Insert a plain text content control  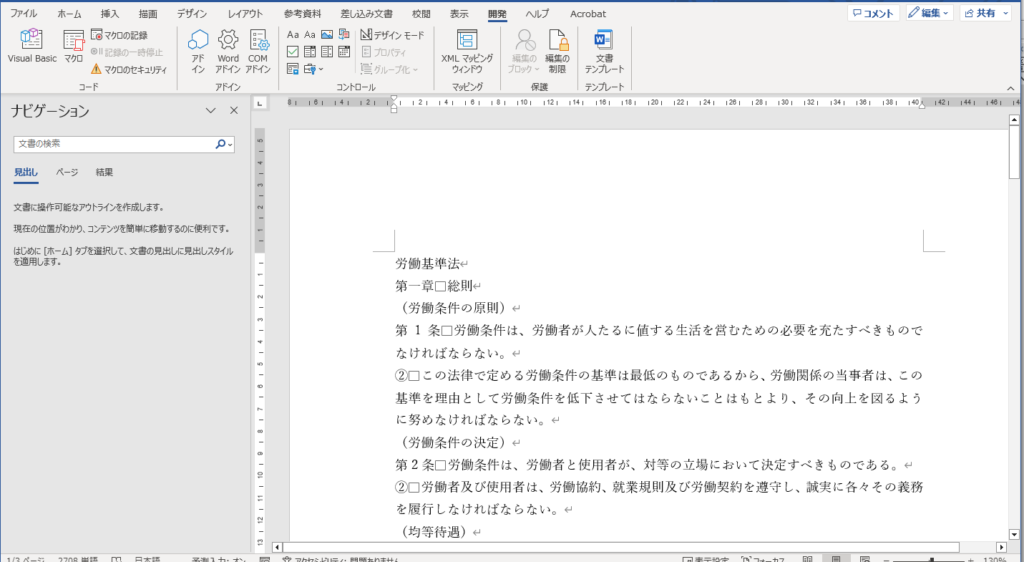310,35
